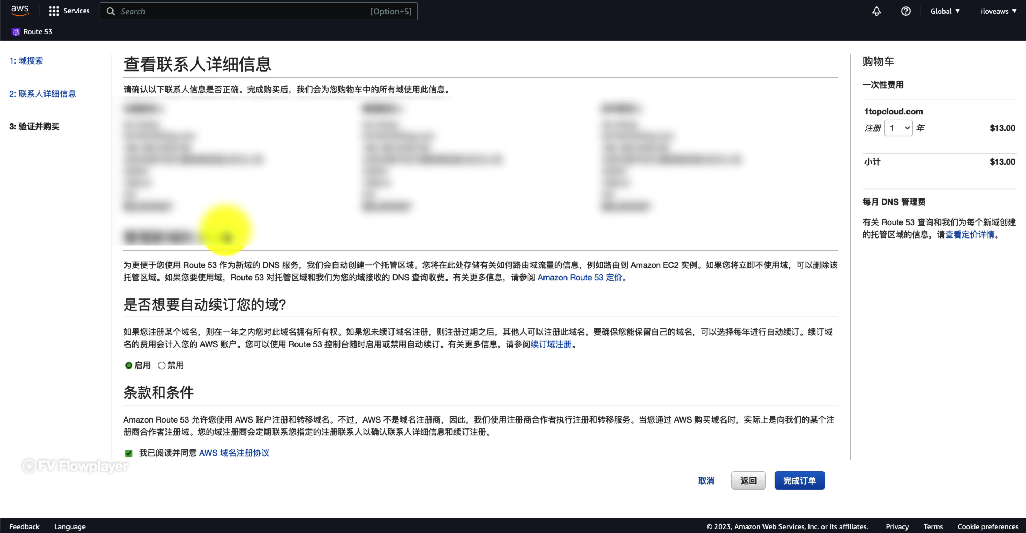Image resolution: width=1026 pixels, height=533 pixels.
Task: Open the AWS console home logo
Action: pos(20,10)
